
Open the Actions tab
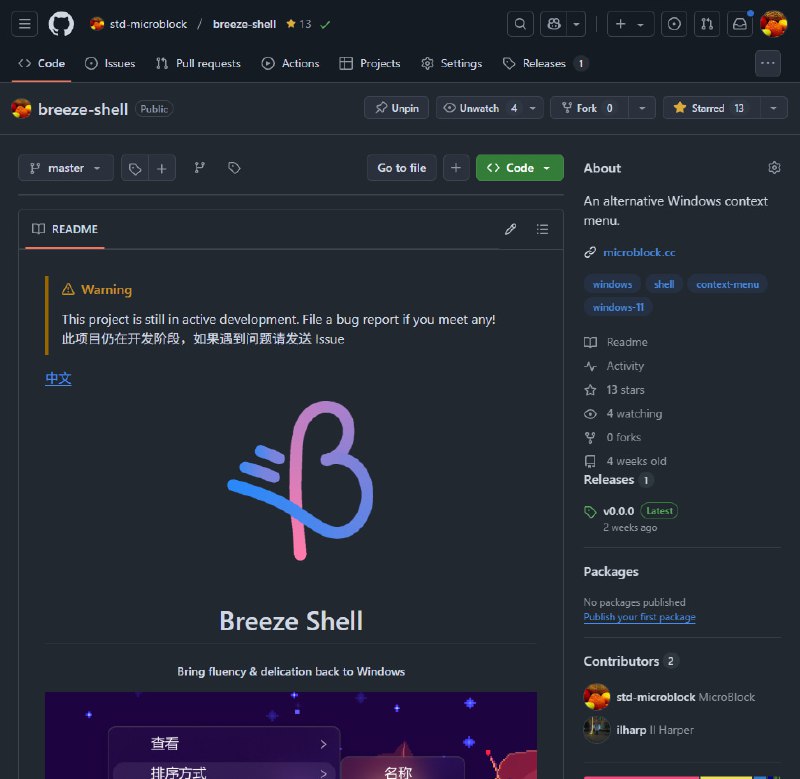[x=290, y=63]
